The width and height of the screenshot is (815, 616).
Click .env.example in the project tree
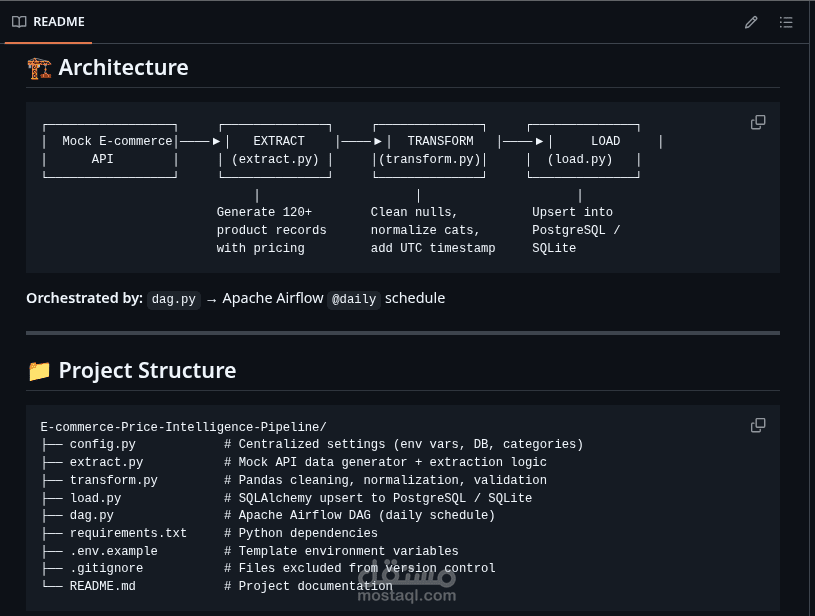point(114,551)
